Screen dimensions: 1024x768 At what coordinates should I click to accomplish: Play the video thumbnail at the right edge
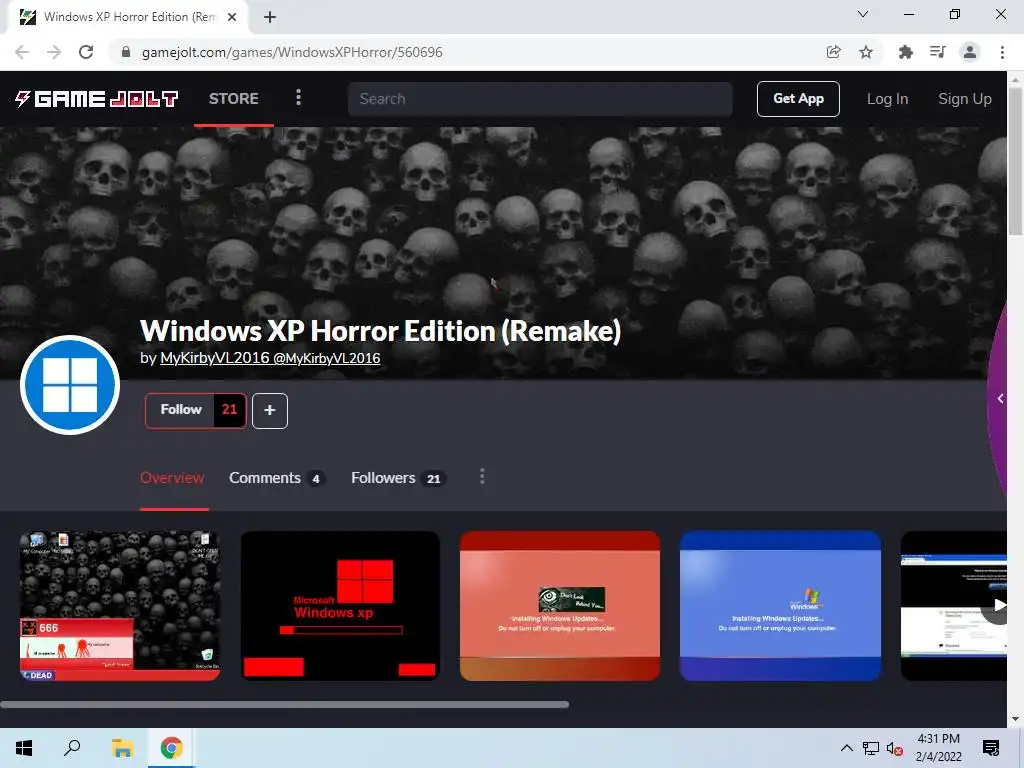(954, 606)
